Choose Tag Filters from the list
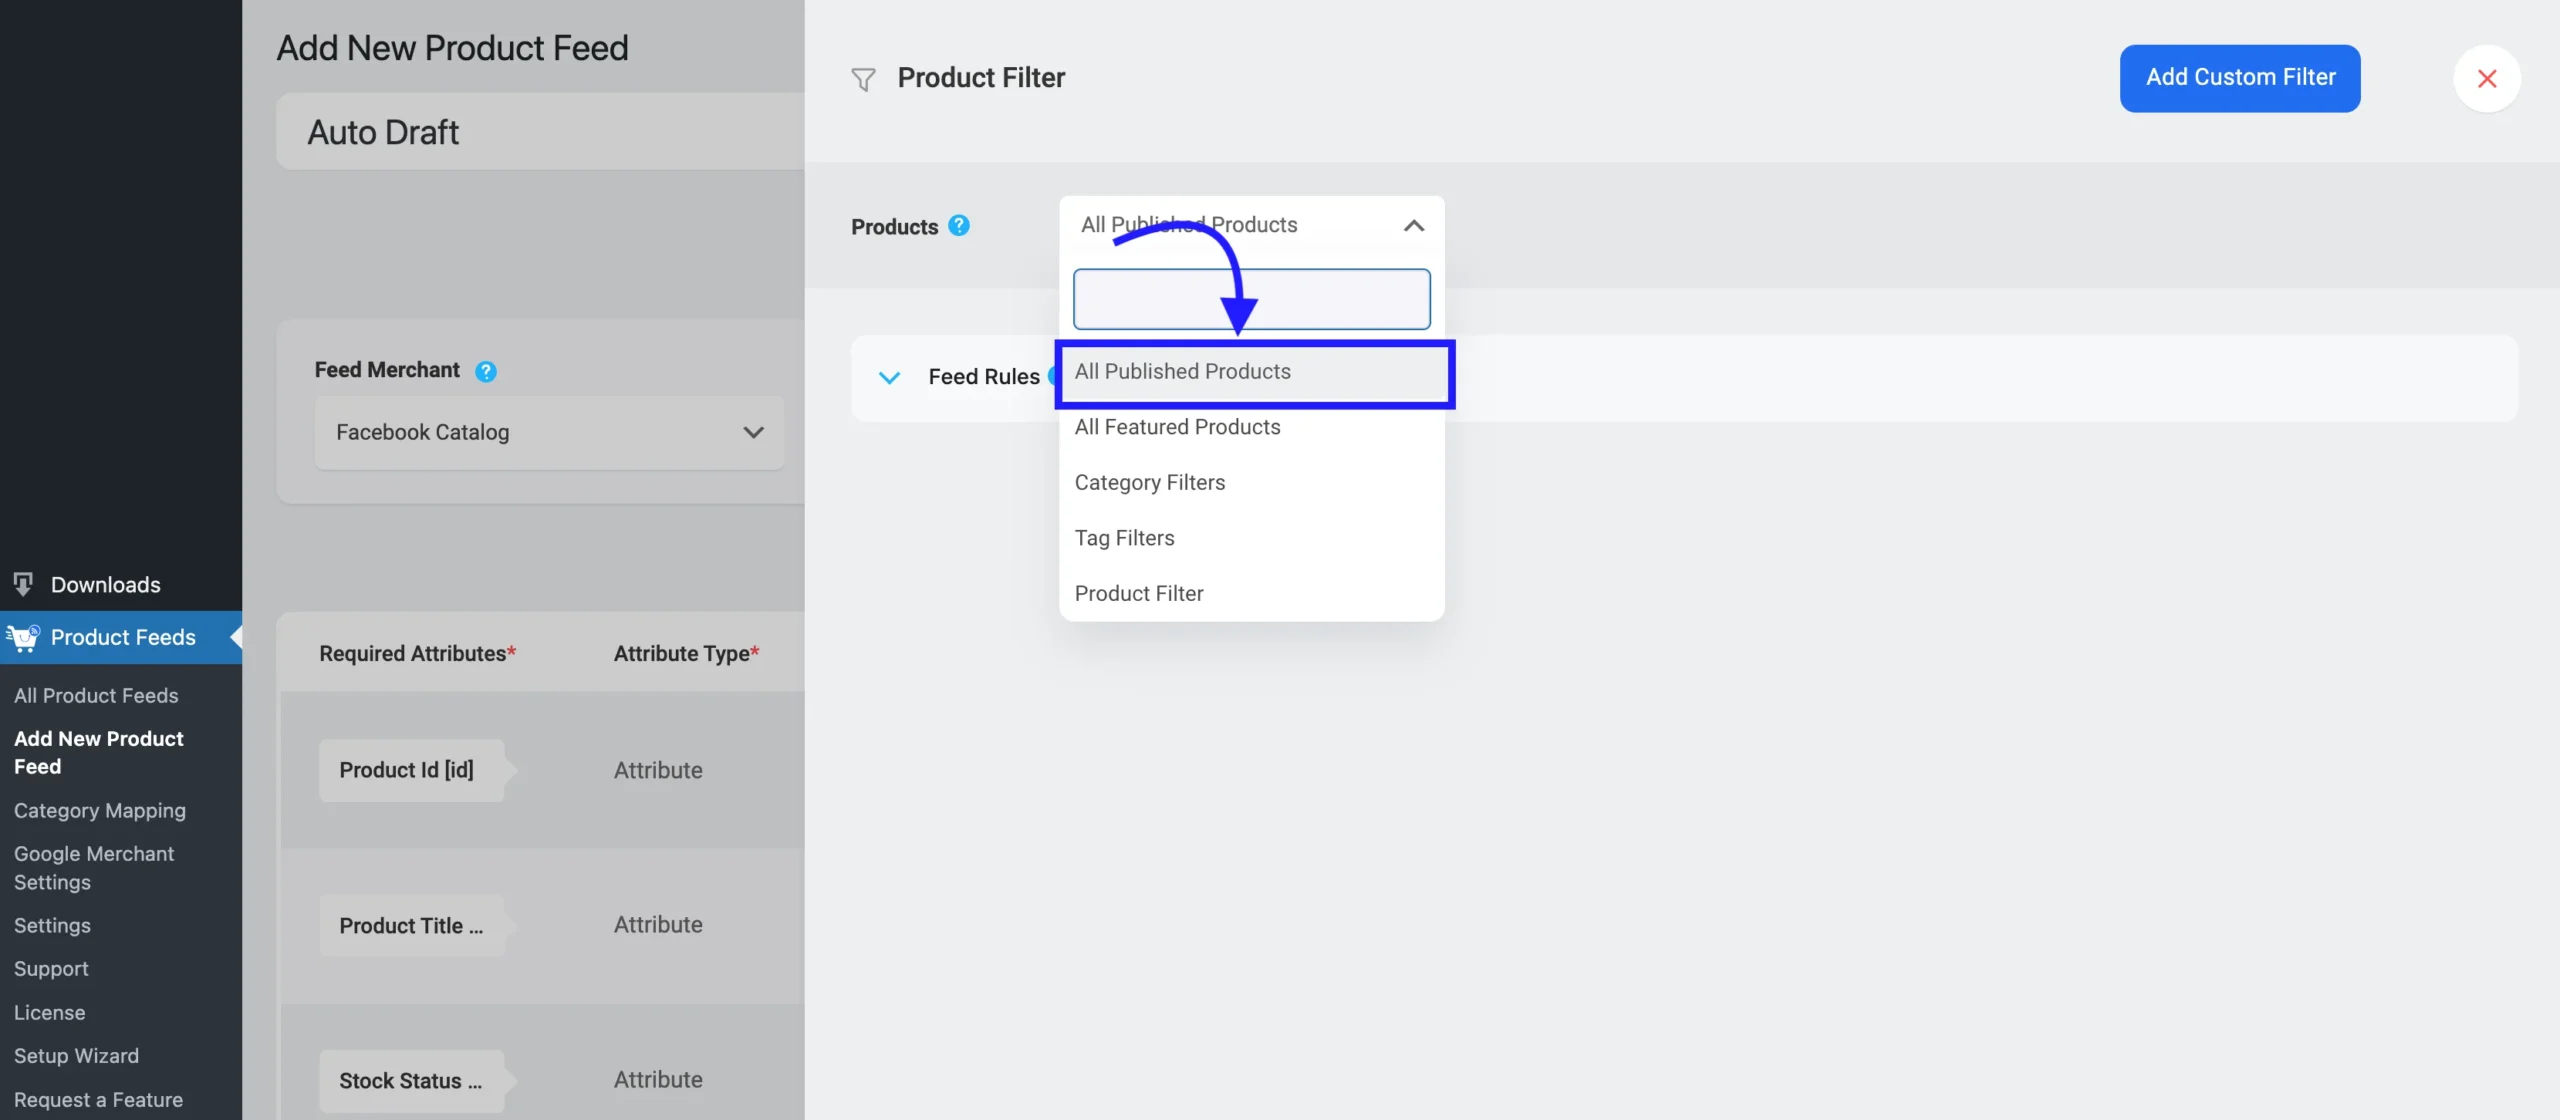 [1124, 538]
